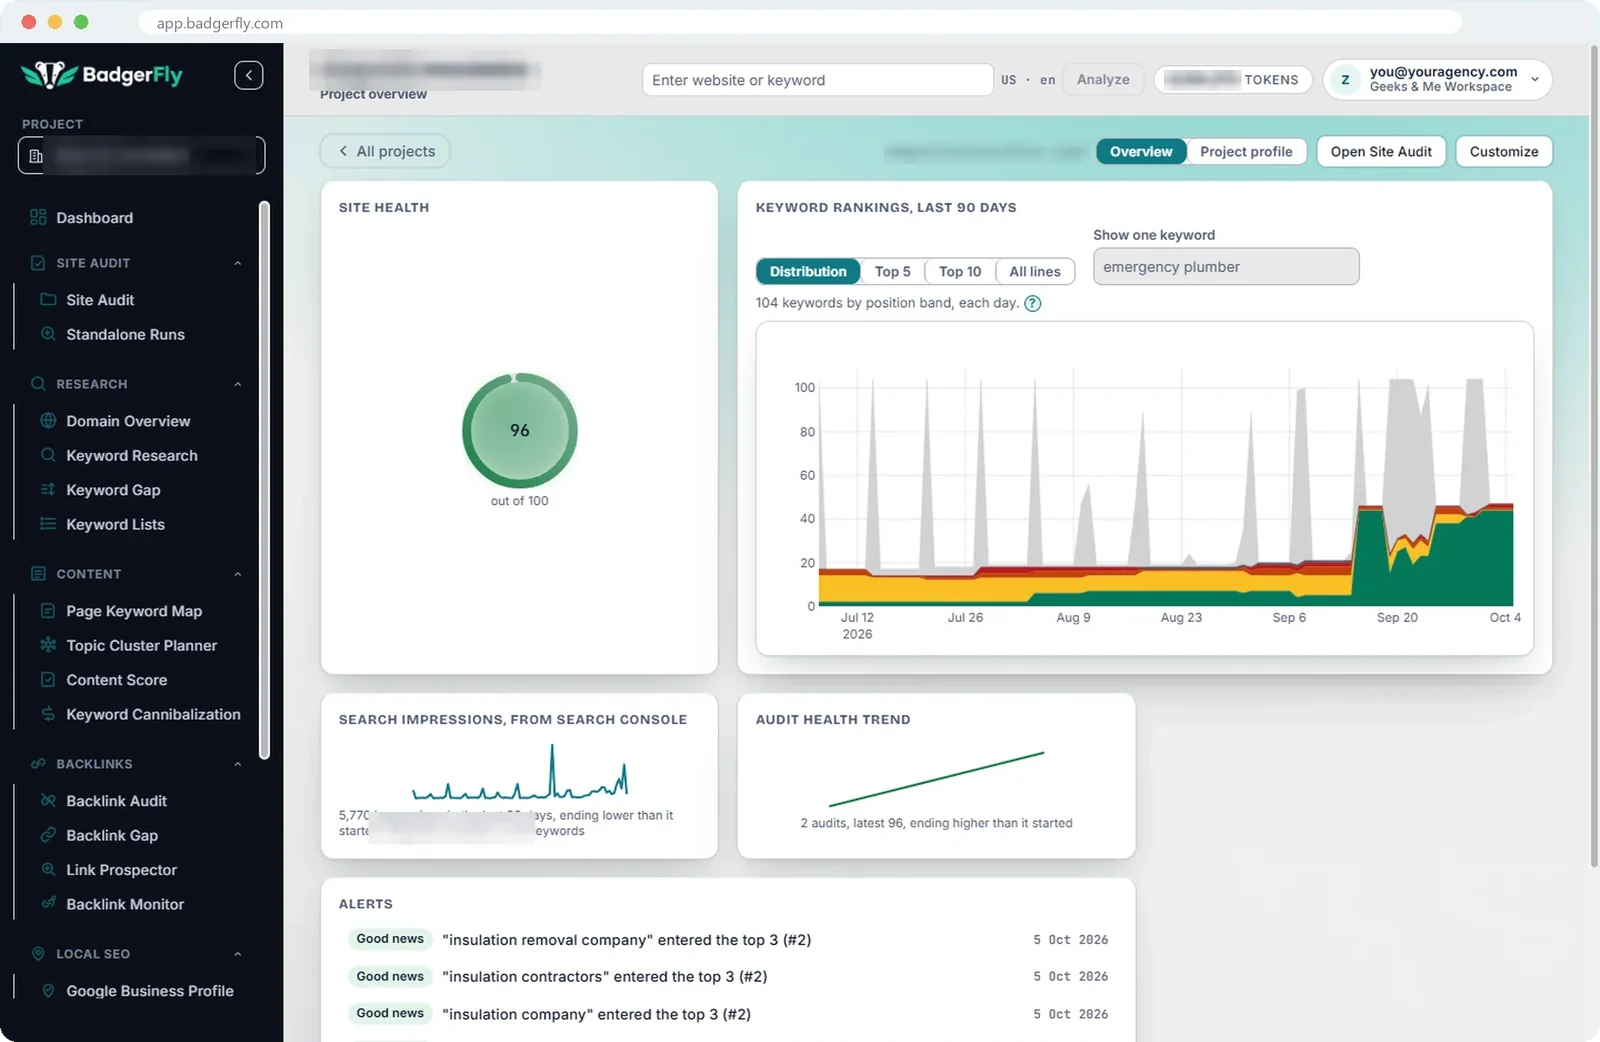Click the search impressions sparkline chart
The width and height of the screenshot is (1600, 1042).
click(519, 772)
